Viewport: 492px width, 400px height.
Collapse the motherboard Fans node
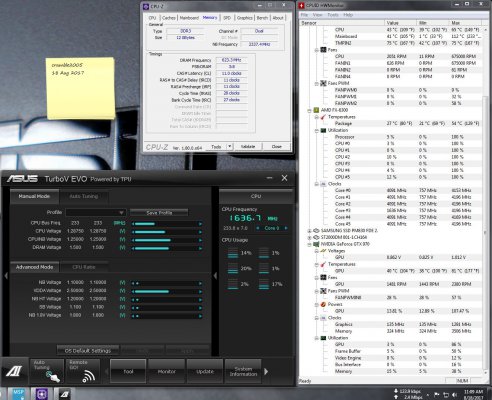tap(316, 50)
